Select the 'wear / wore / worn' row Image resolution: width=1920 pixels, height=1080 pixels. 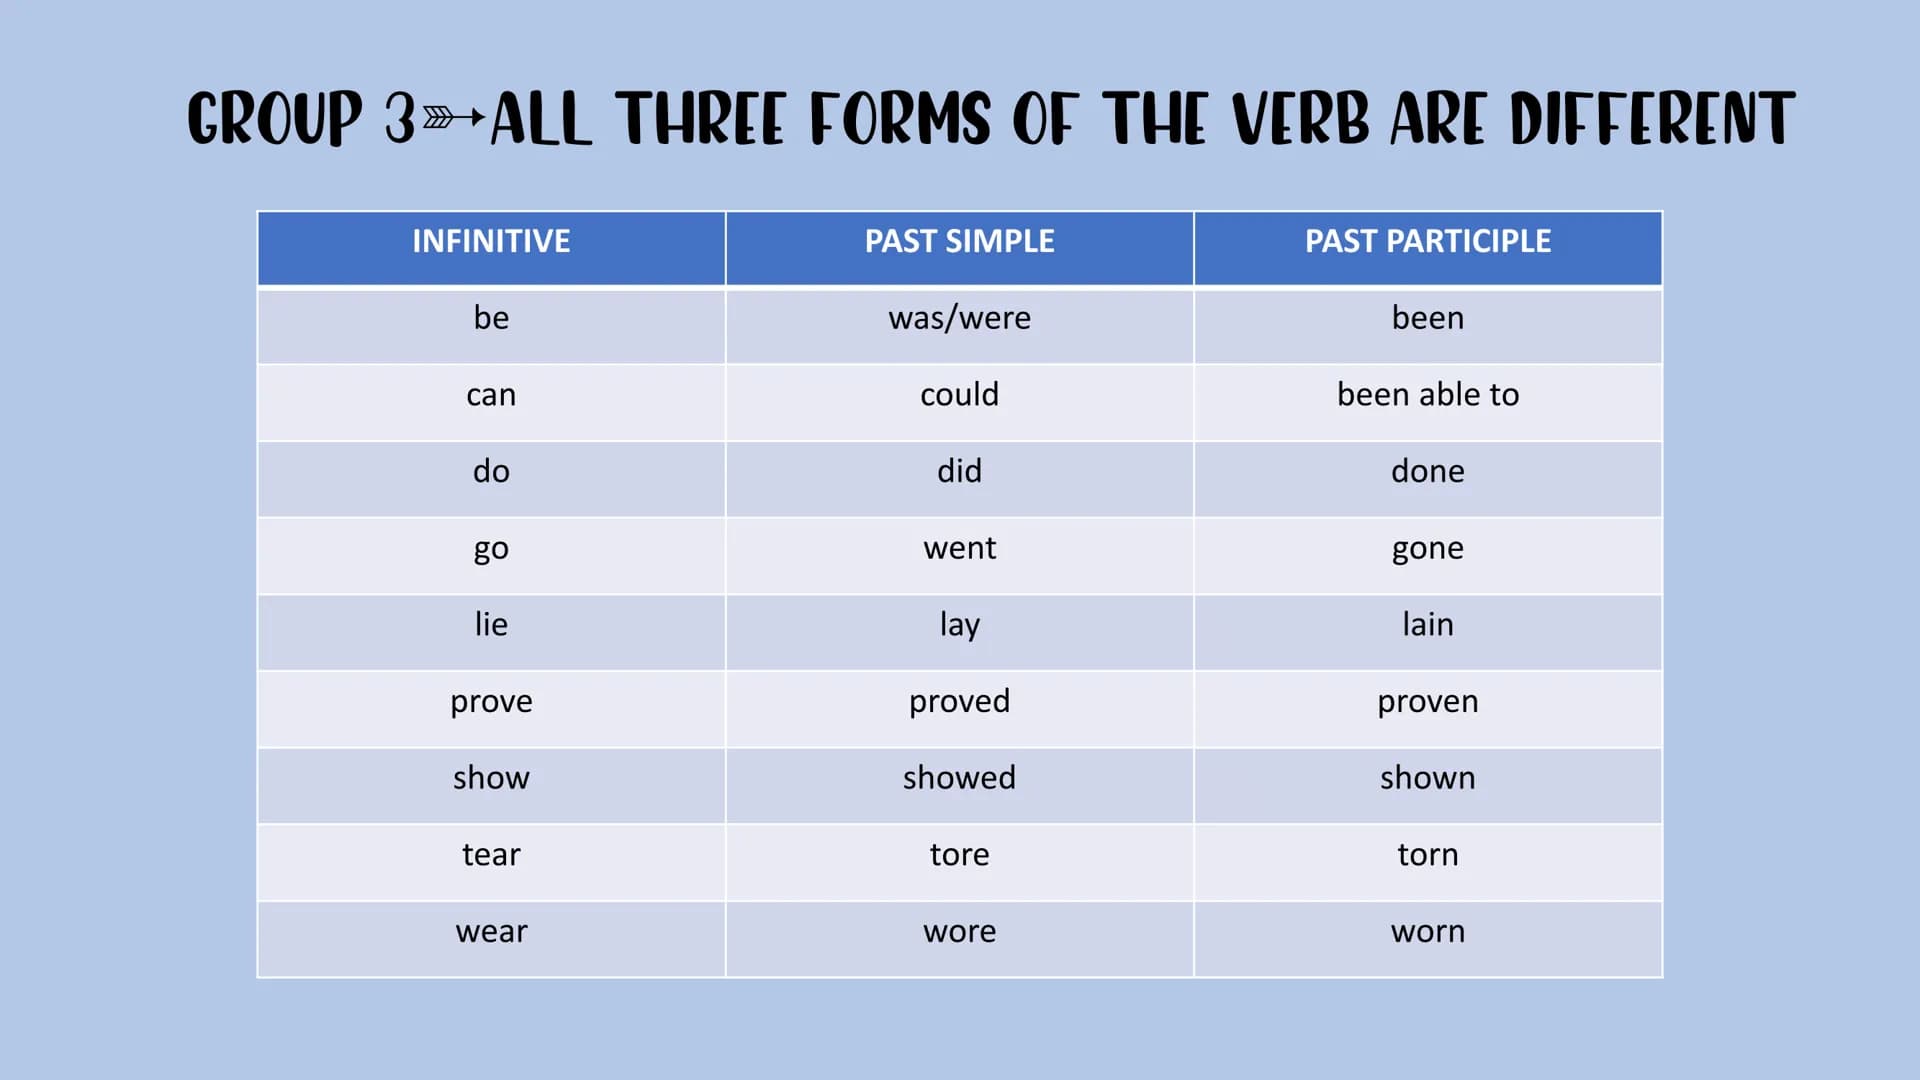(x=960, y=930)
